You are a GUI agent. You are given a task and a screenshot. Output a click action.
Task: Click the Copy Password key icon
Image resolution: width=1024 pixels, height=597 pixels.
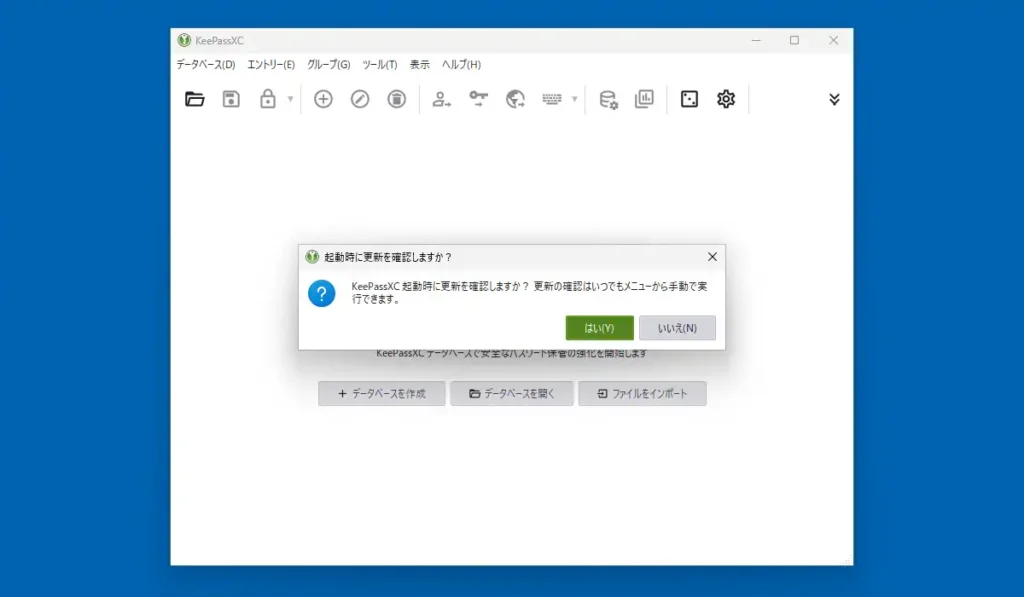479,99
